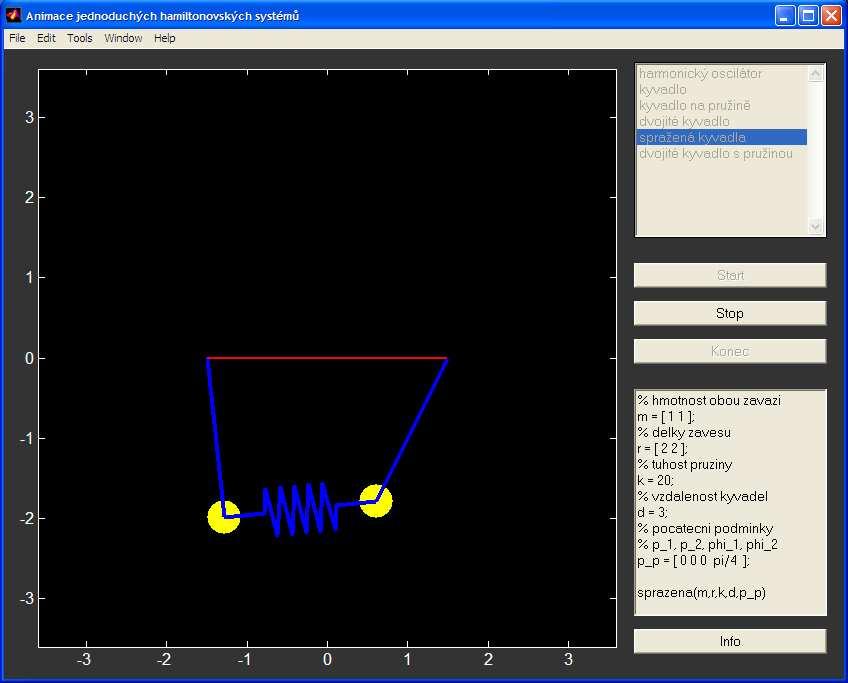Click the list scrollbar up arrow
The image size is (848, 683).
816,73
